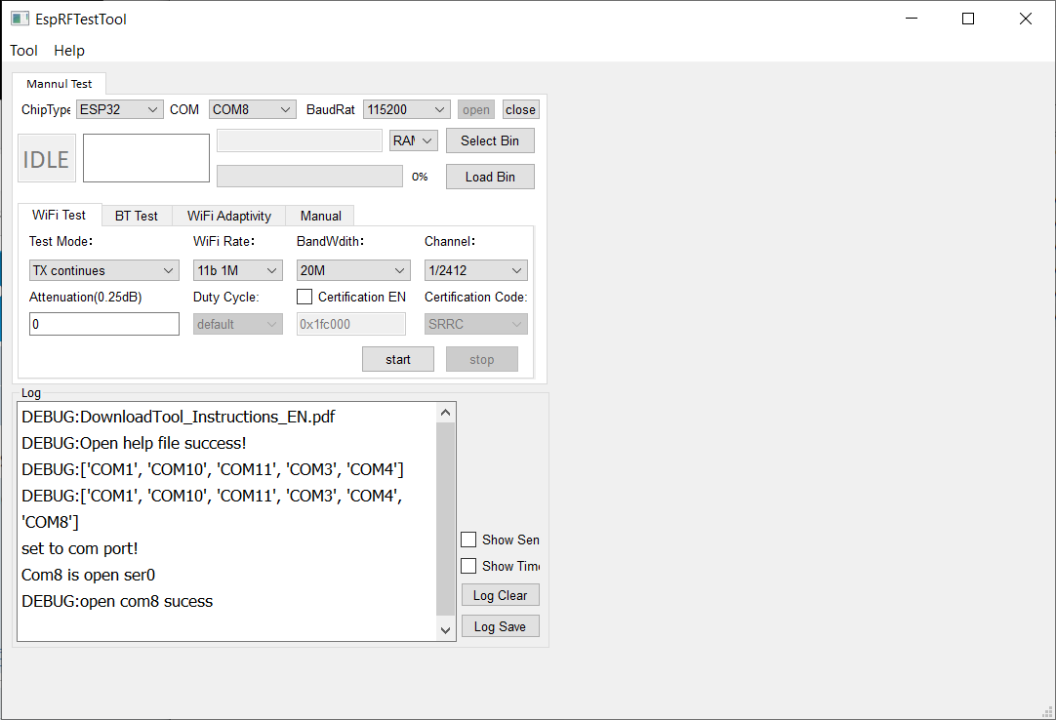Expand the BandWdith 20M dropdown
The image size is (1056, 720).
click(x=354, y=270)
